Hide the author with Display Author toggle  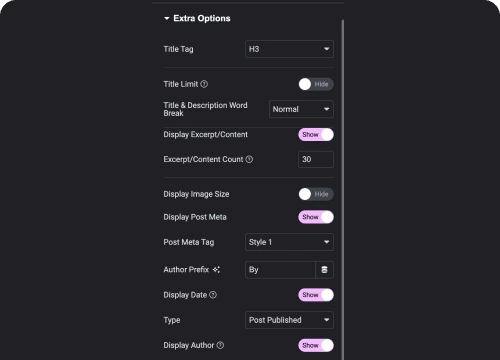pos(316,345)
